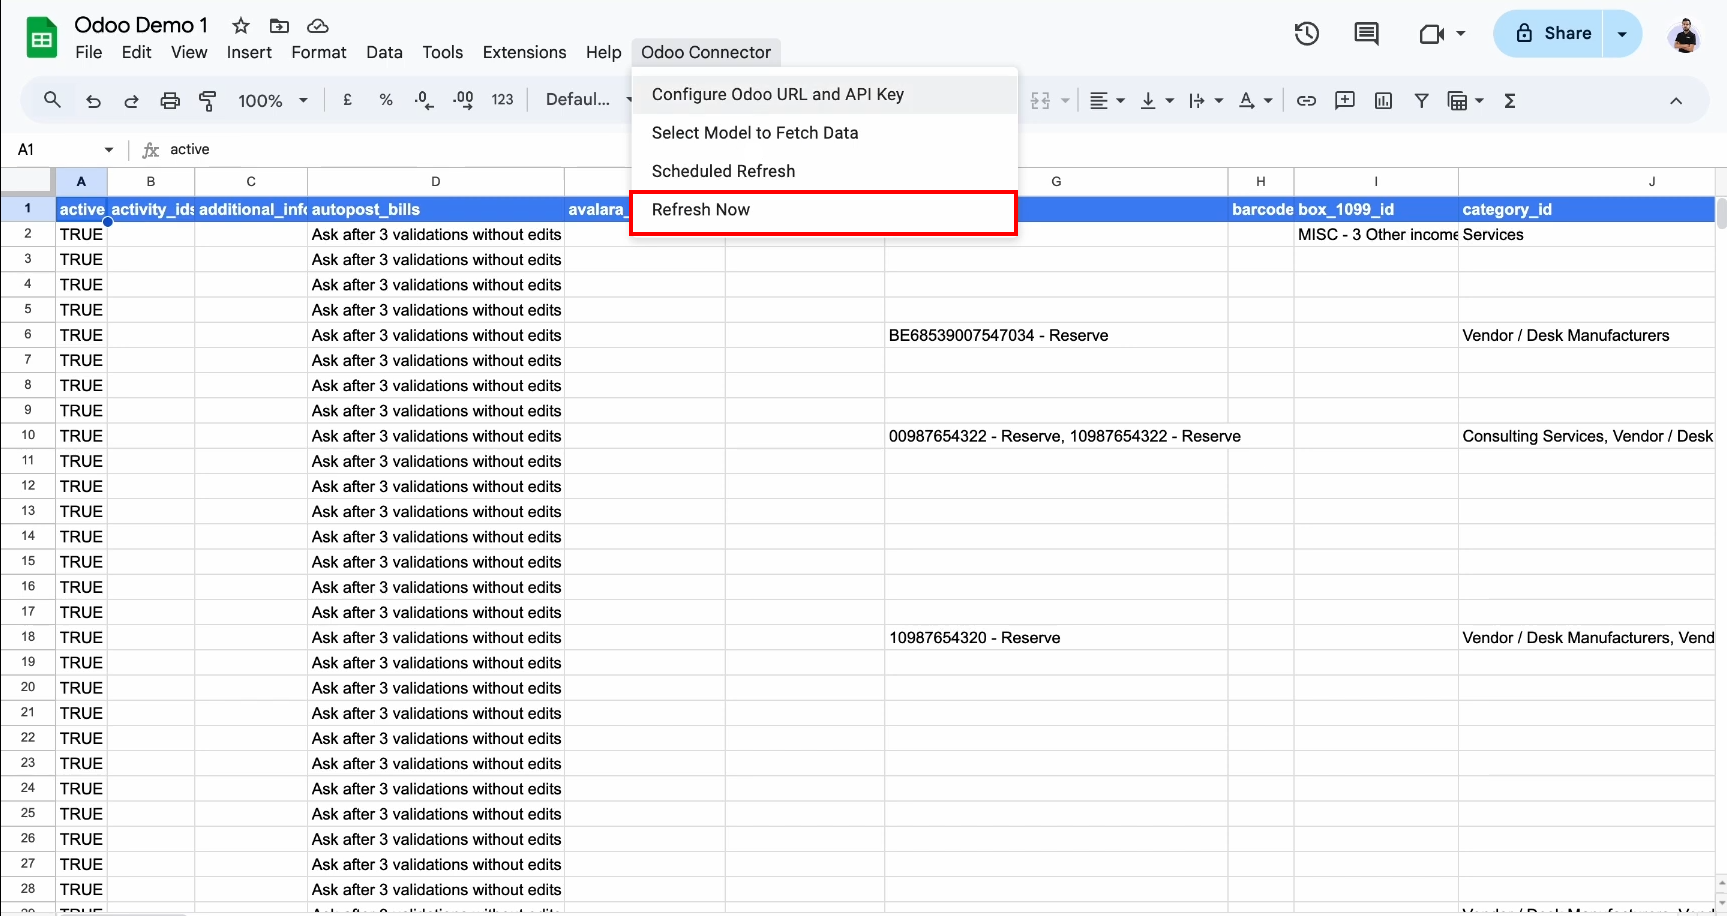The height and width of the screenshot is (916, 1727).
Task: Click the Insert link icon
Action: [1306, 101]
